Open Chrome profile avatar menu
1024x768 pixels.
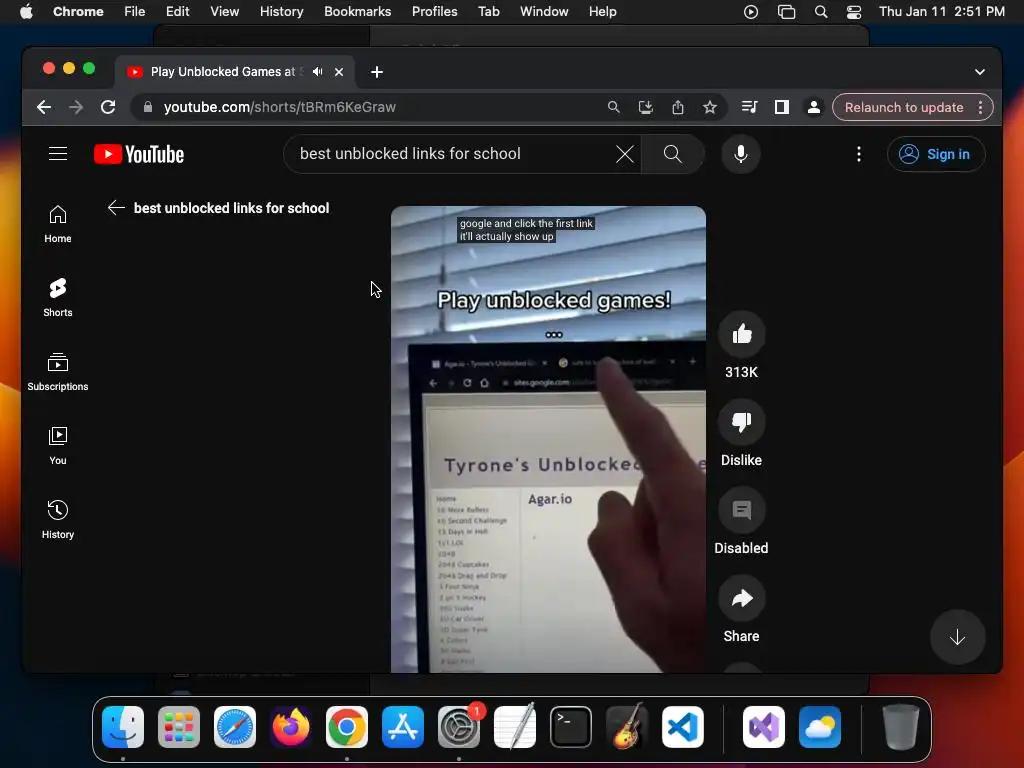pos(814,107)
